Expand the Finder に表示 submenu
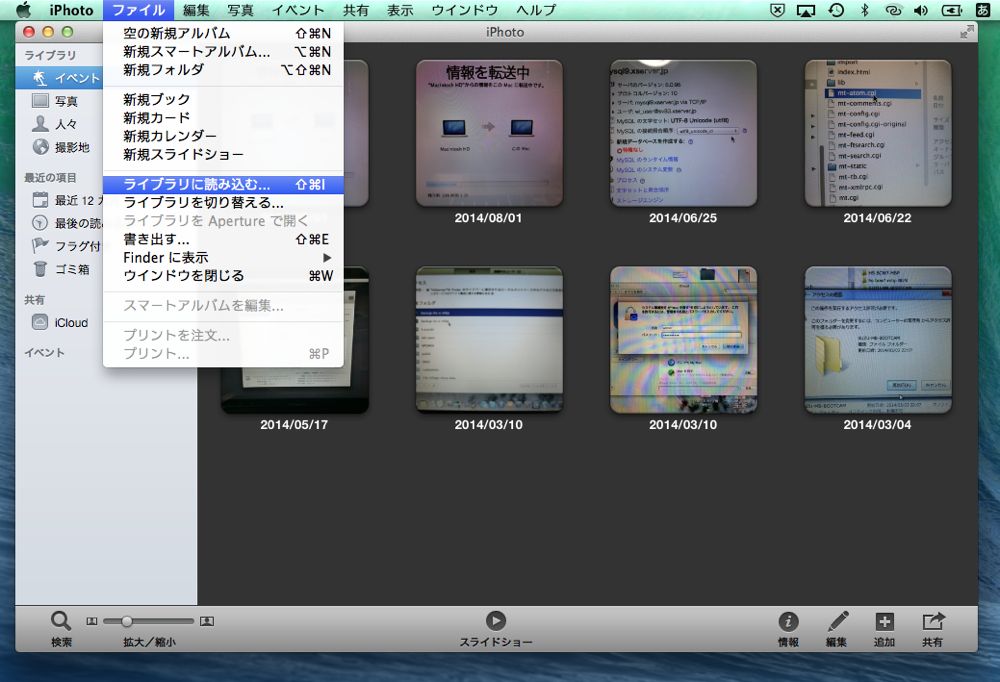 coord(223,258)
